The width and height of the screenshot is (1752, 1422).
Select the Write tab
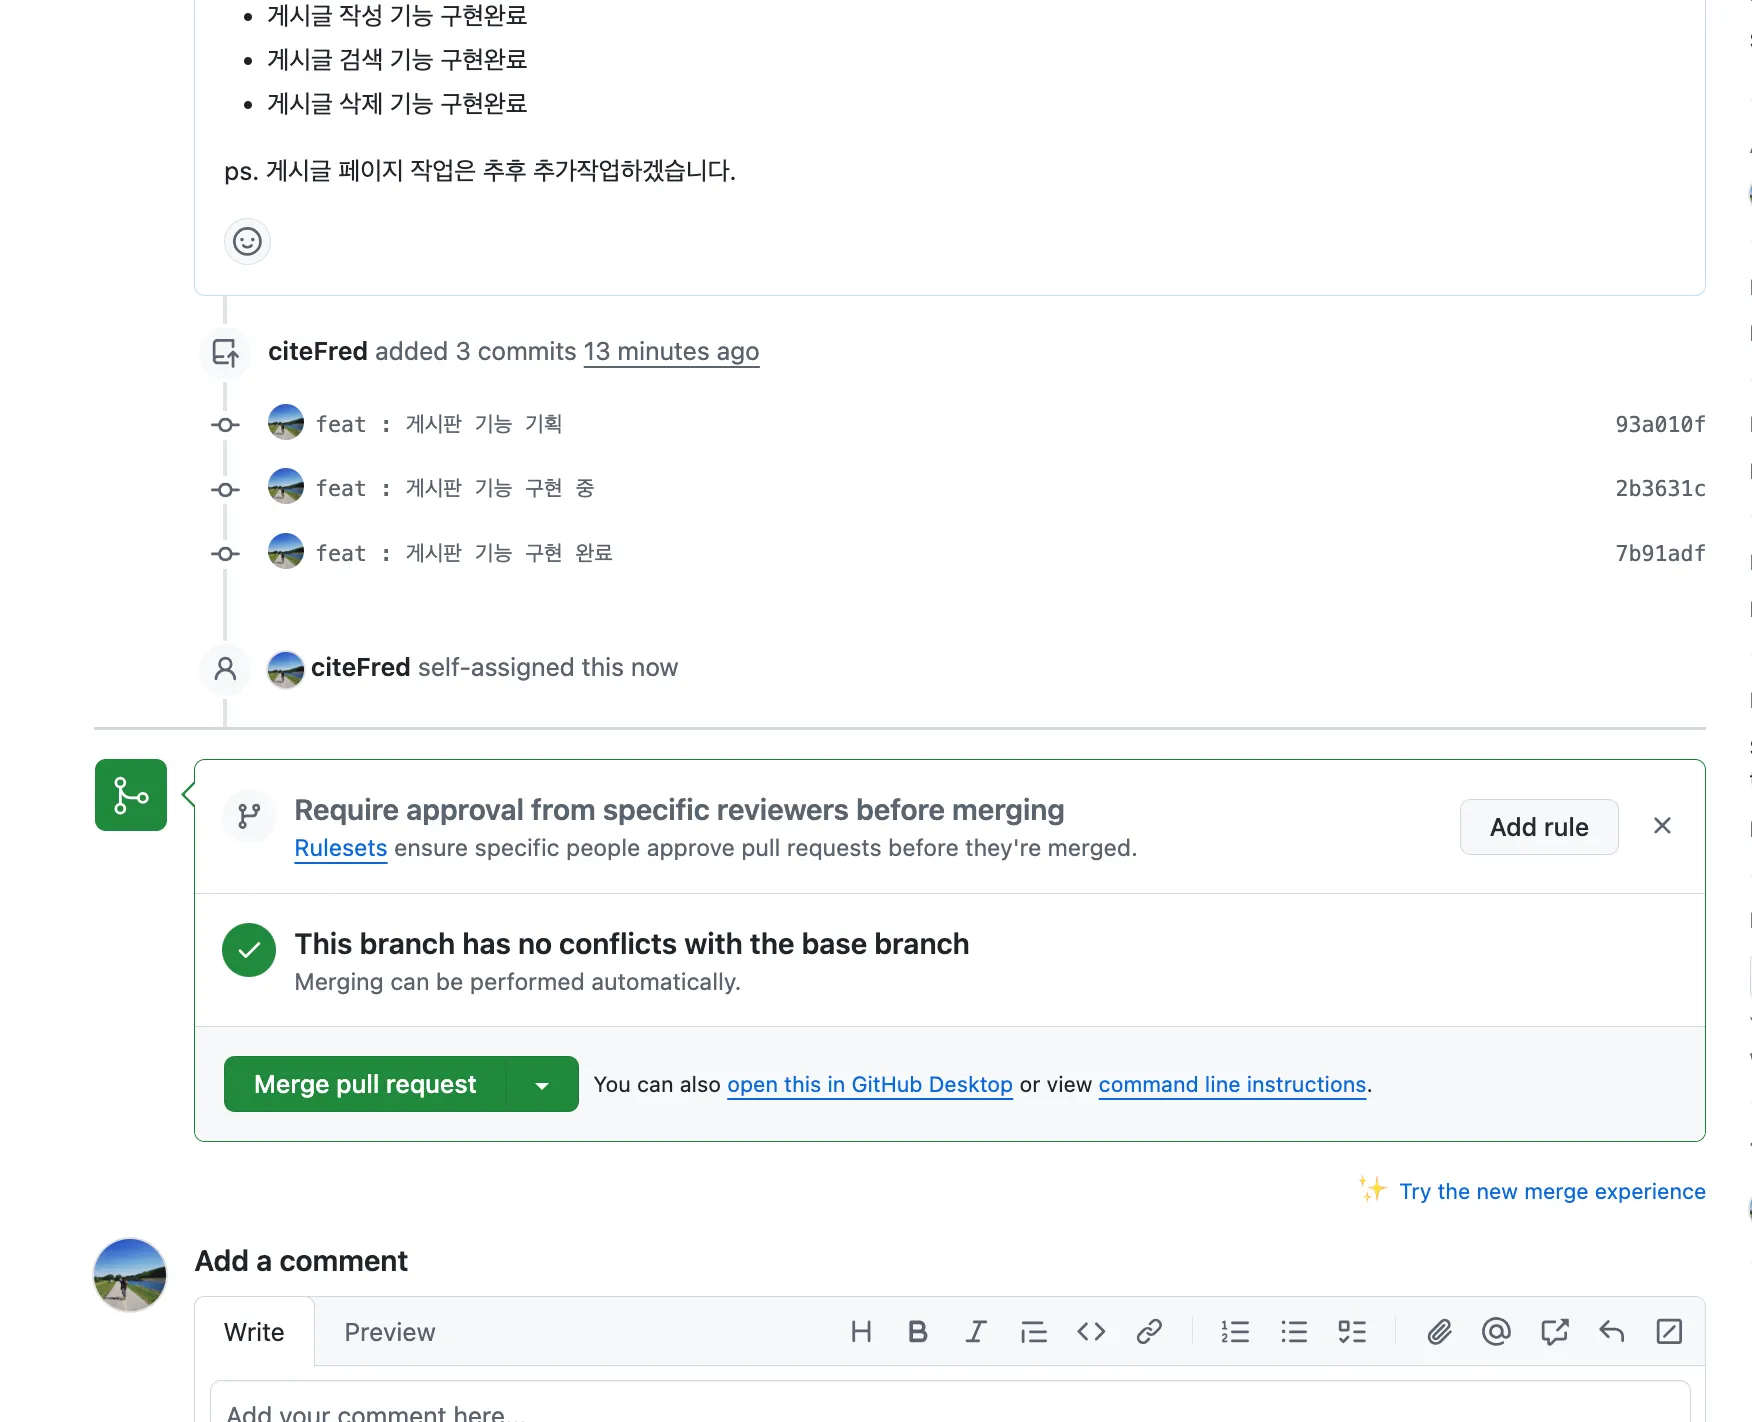point(254,1332)
